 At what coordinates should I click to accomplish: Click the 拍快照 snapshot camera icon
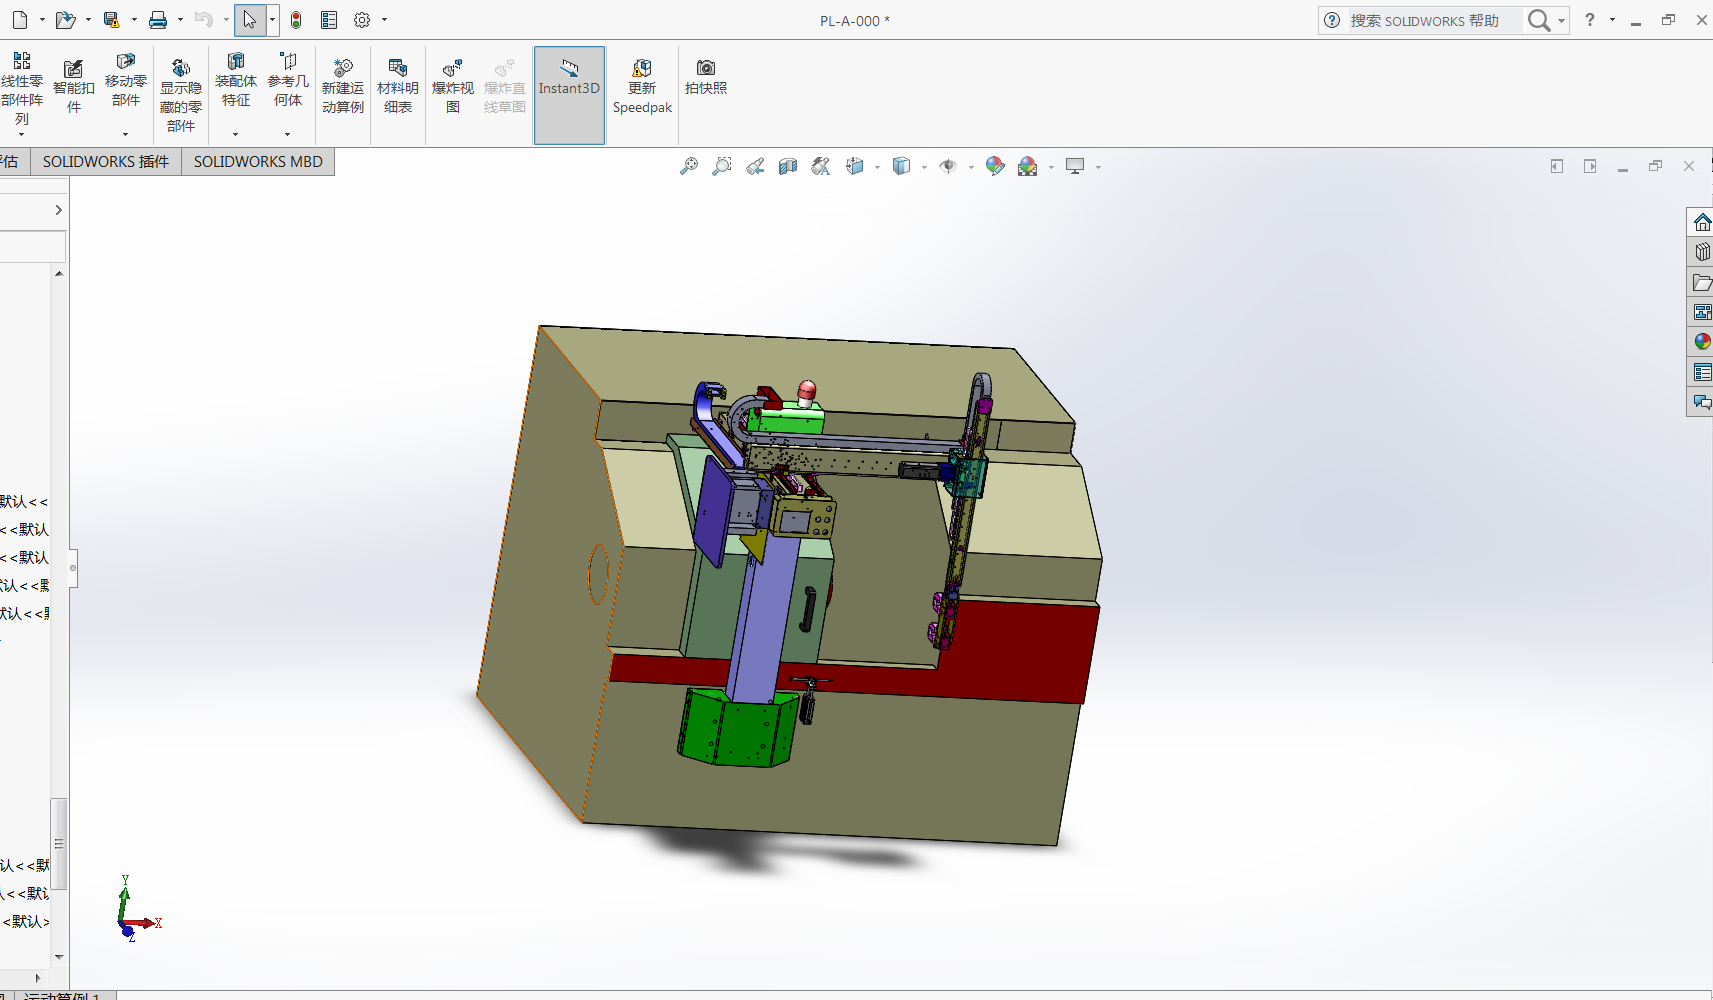coord(705,77)
